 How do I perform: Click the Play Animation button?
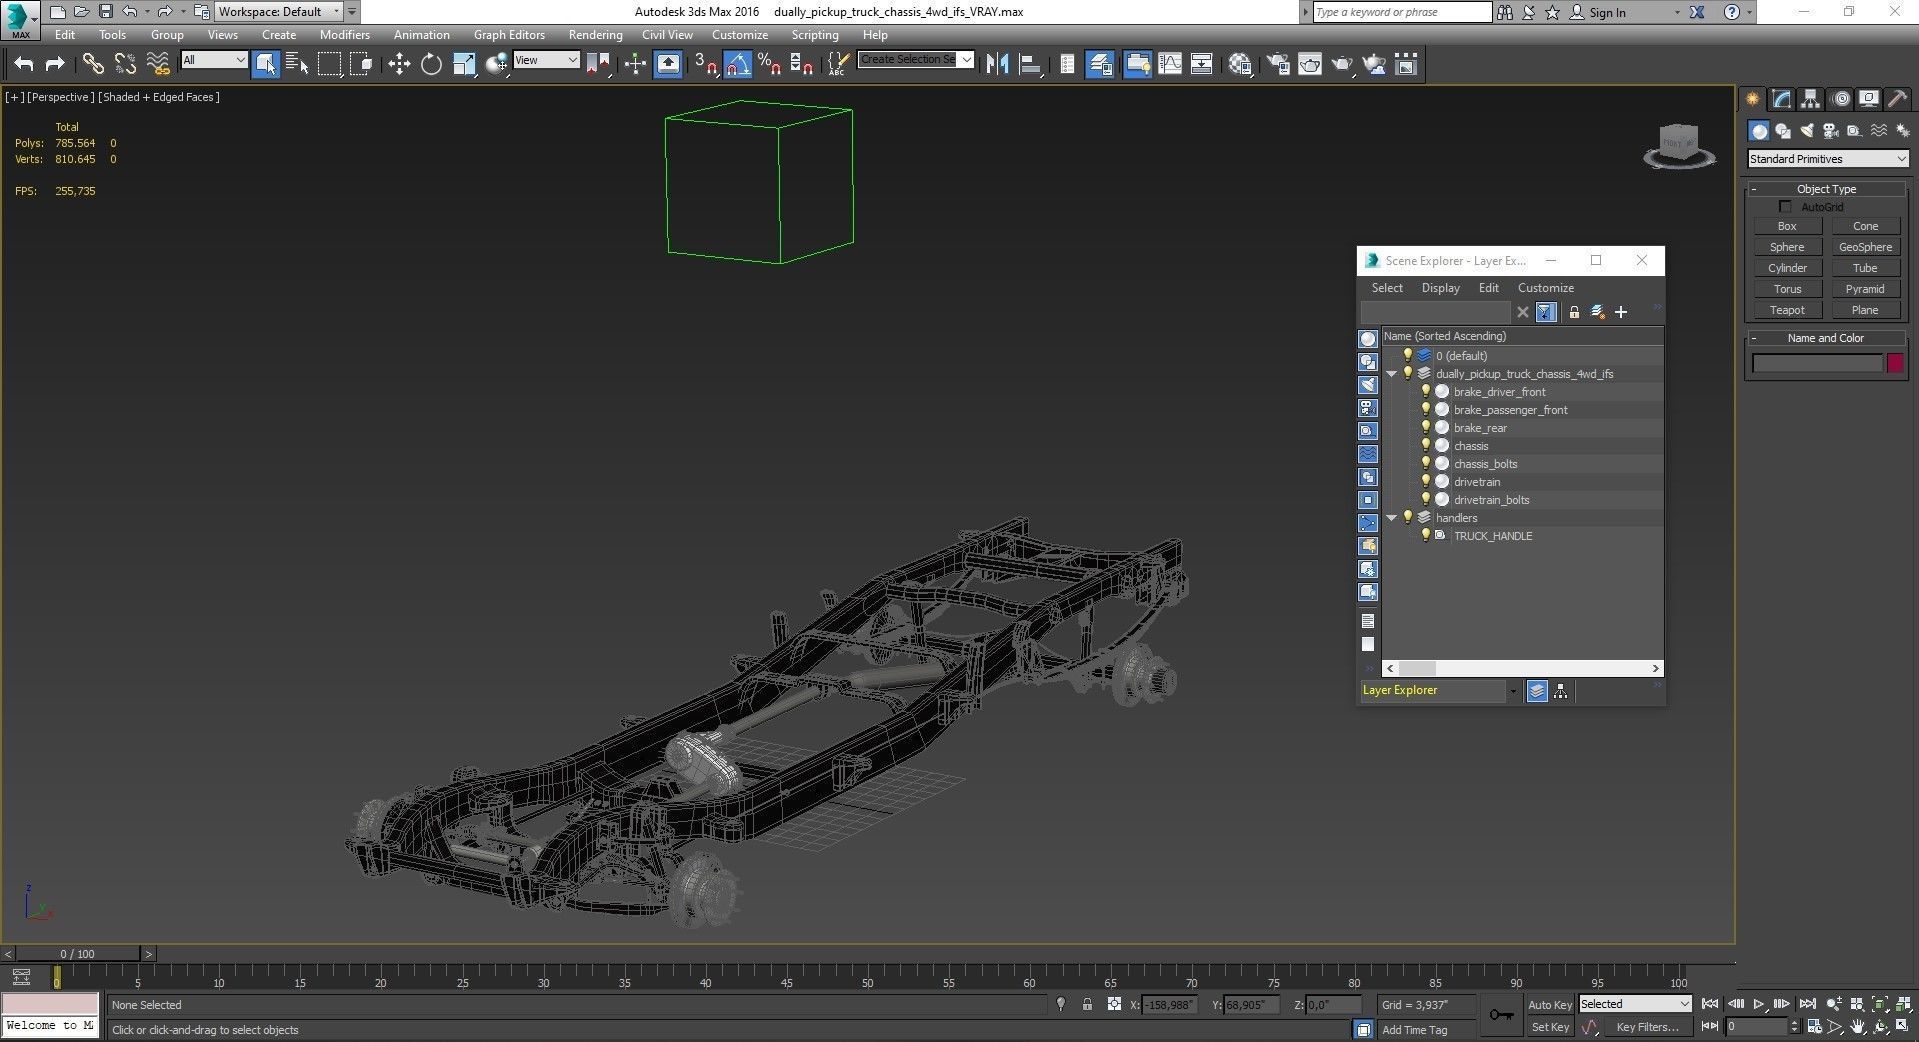pyautogui.click(x=1758, y=1004)
